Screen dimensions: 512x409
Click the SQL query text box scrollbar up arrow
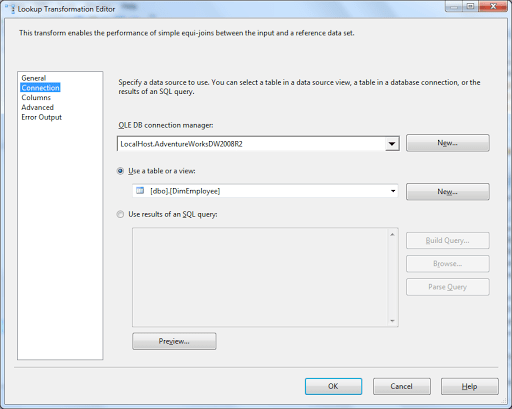(392, 235)
